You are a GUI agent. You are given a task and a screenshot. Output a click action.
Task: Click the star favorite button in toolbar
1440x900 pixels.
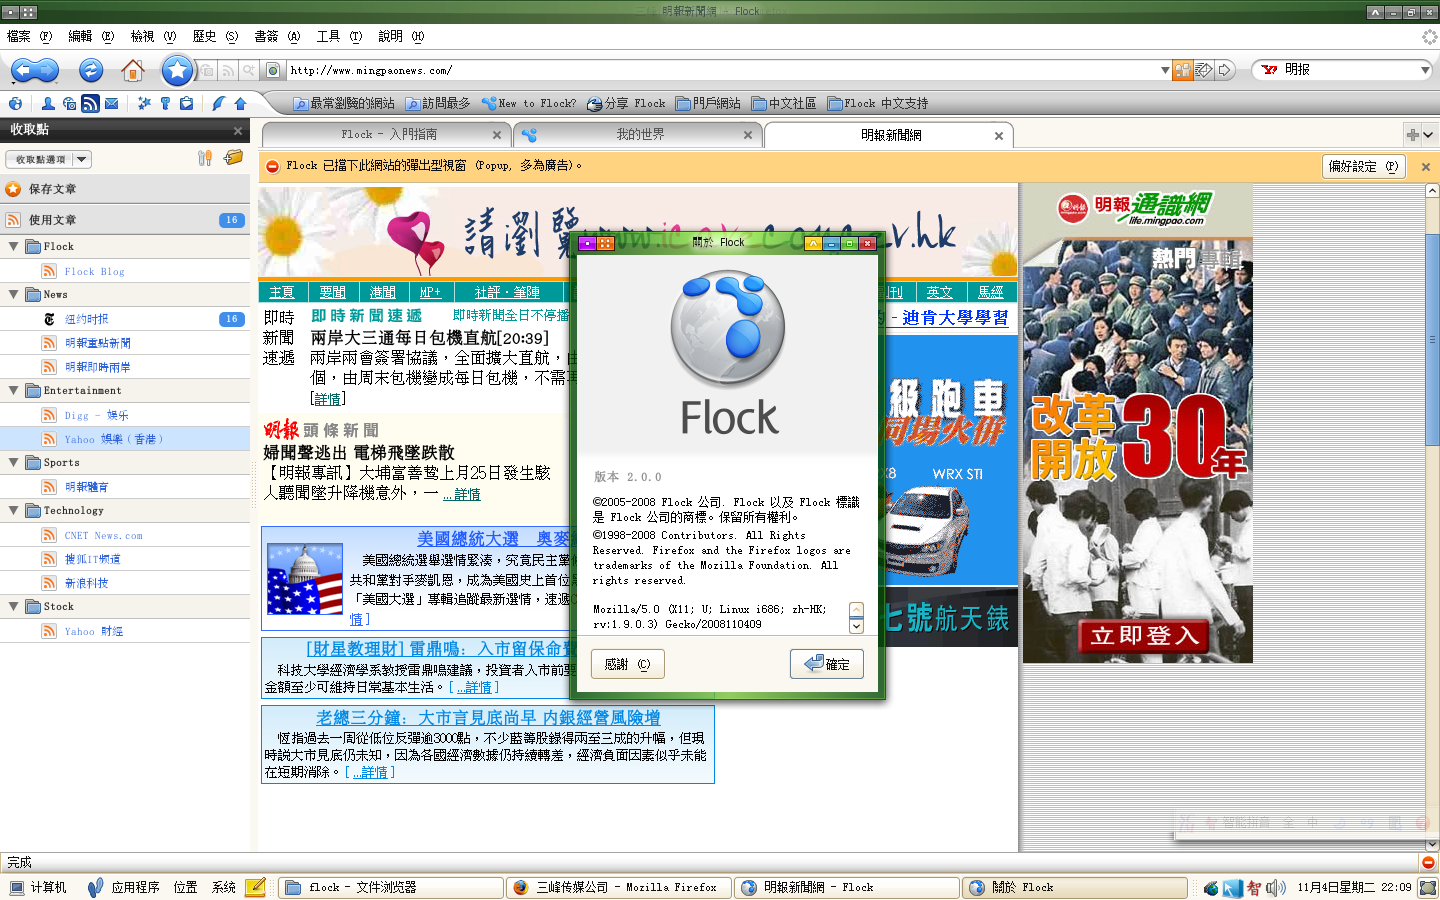[177, 70]
